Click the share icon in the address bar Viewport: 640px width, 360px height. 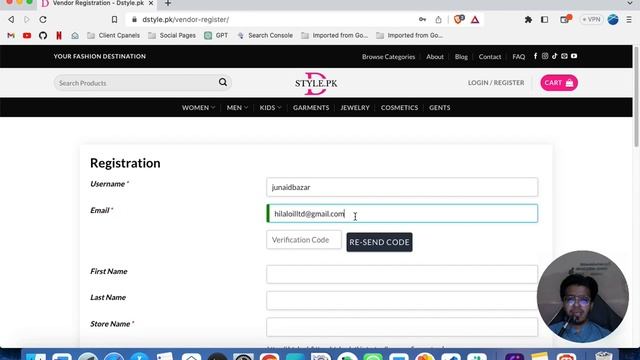438,20
